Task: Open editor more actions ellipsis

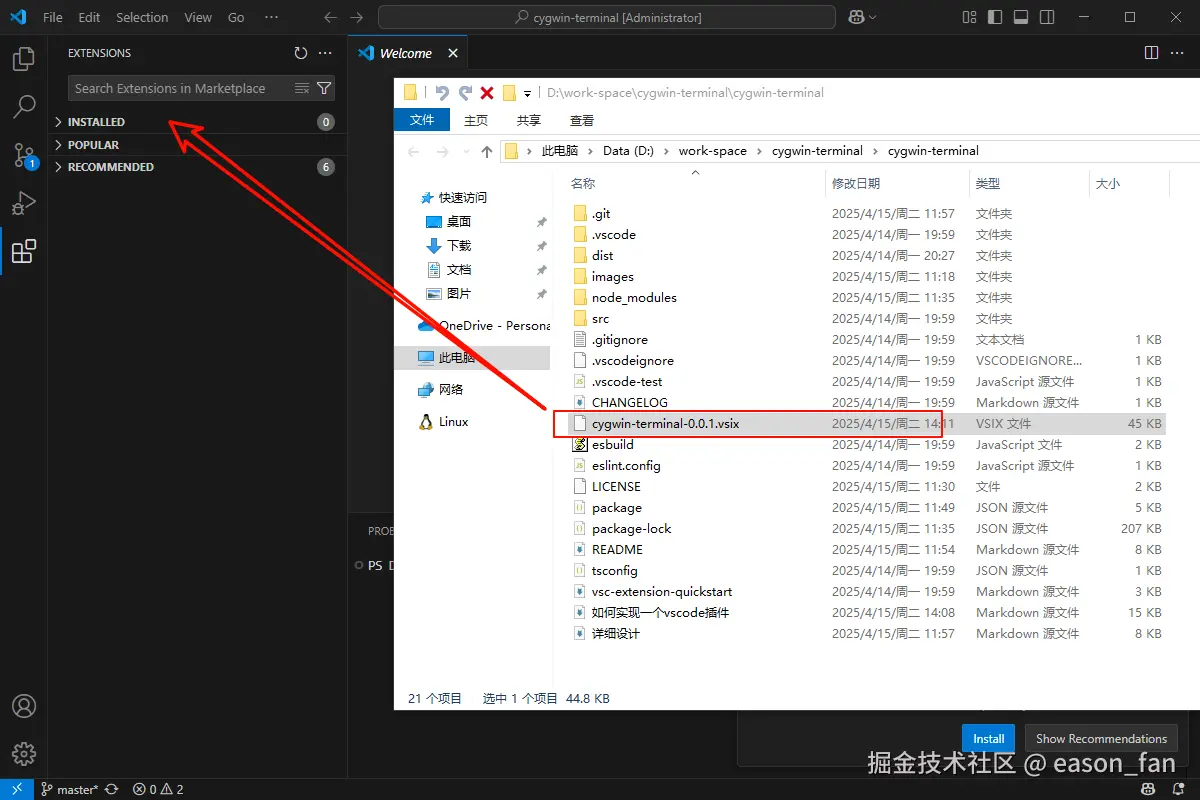Action: [1177, 53]
